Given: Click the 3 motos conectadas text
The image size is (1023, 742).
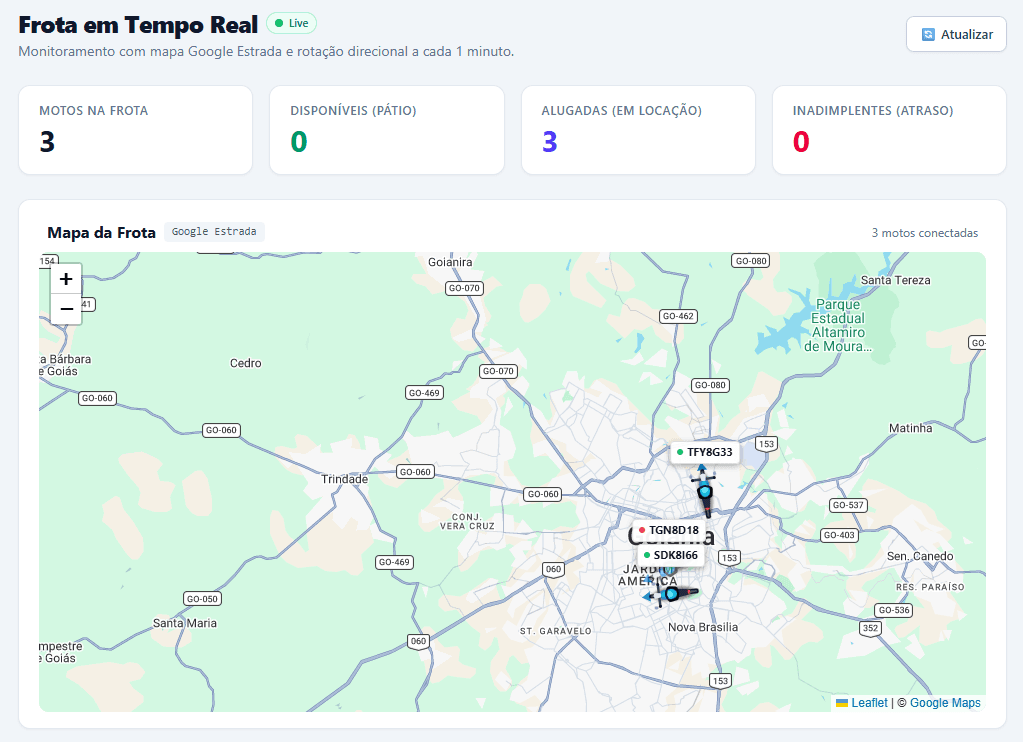Looking at the screenshot, I should pos(924,233).
